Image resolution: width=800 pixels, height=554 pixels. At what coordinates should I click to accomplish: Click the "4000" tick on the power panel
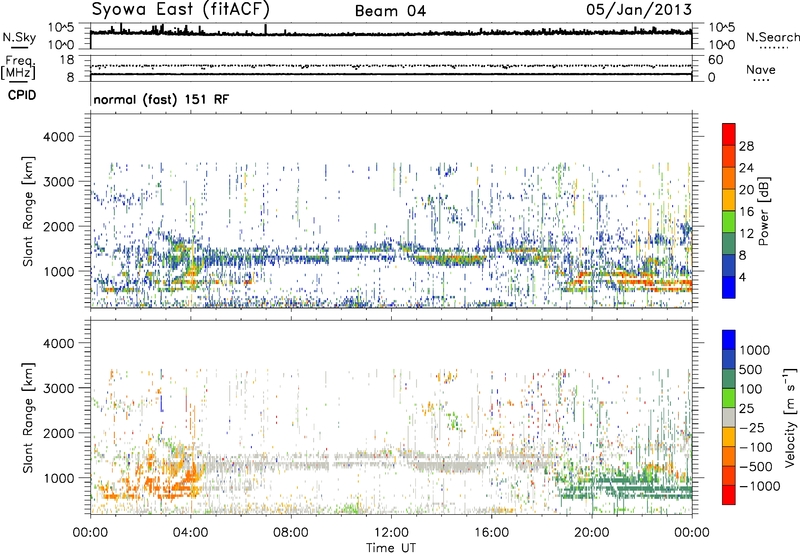click(x=58, y=137)
